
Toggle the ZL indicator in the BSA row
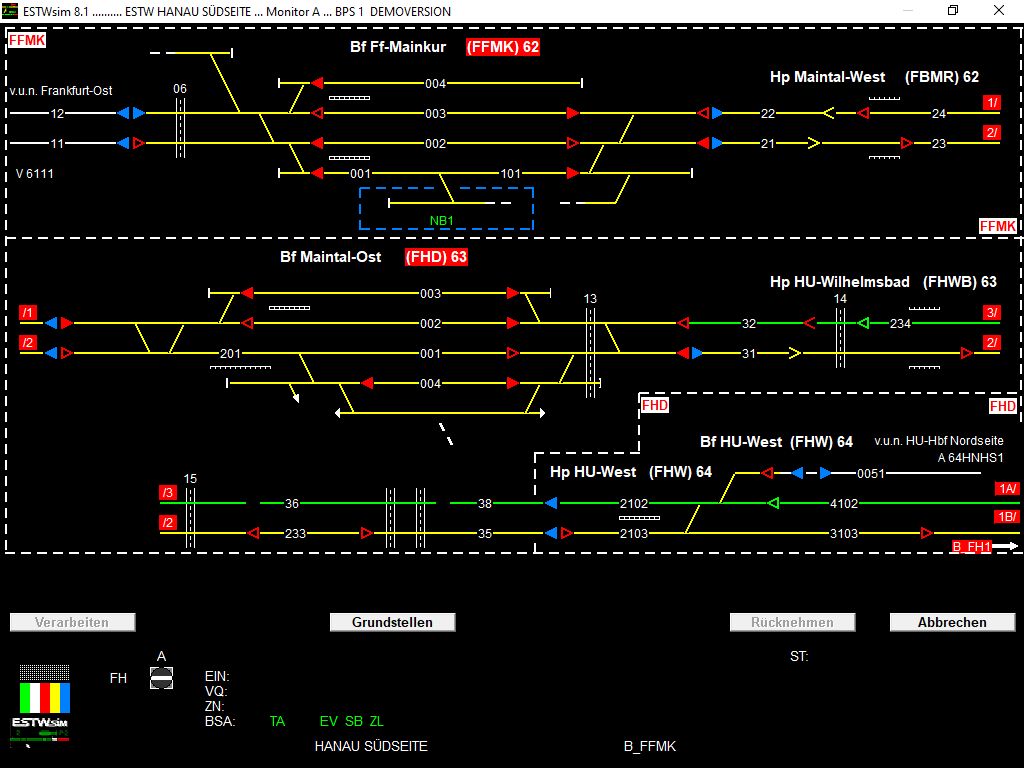tap(377, 721)
